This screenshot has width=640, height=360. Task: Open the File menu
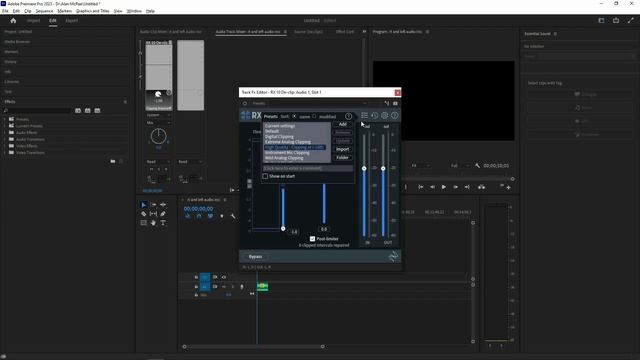click(x=5, y=11)
